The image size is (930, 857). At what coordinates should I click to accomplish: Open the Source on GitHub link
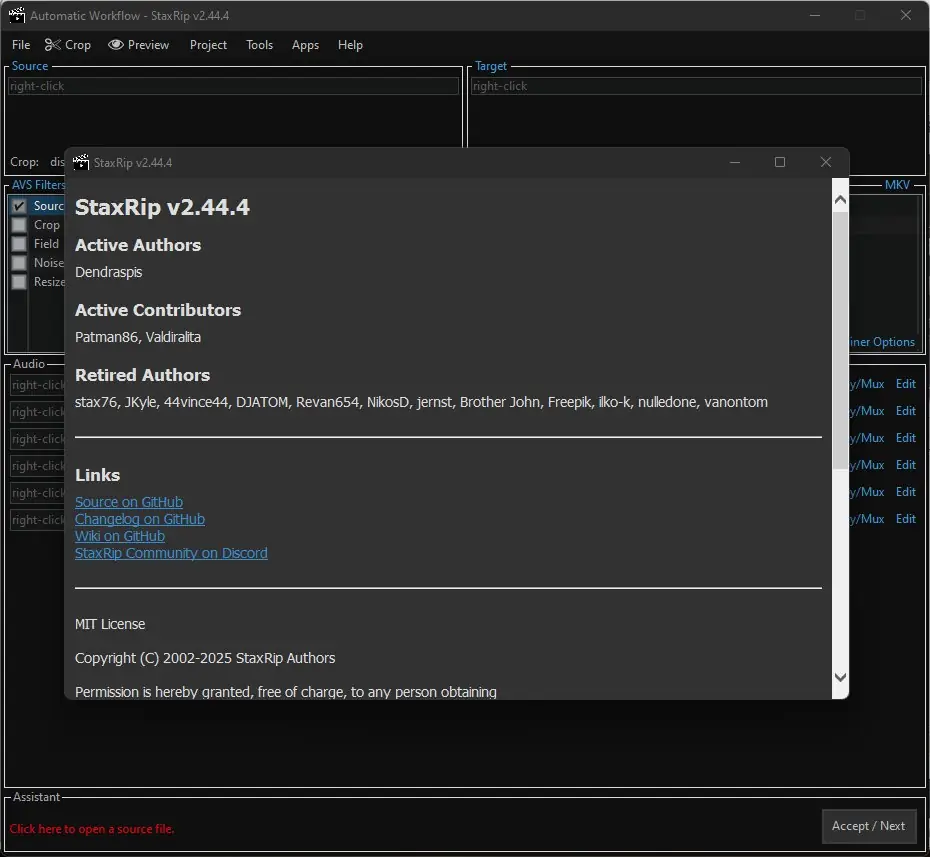(x=129, y=502)
